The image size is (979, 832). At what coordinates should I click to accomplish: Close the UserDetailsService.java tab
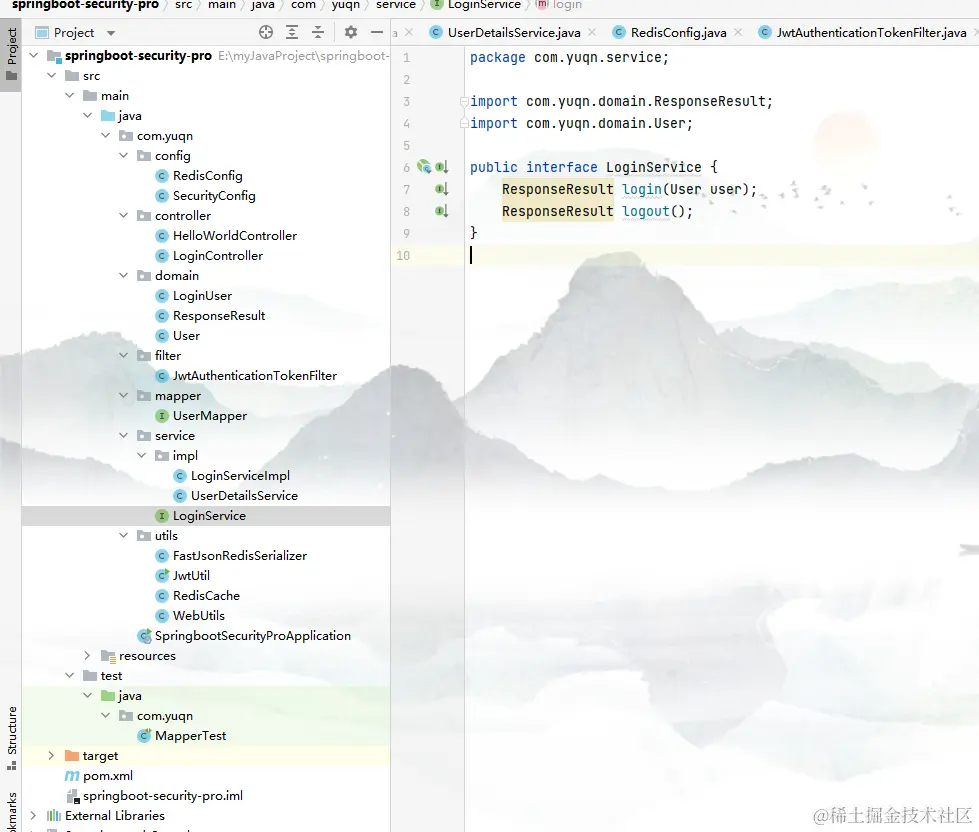pyautogui.click(x=592, y=32)
